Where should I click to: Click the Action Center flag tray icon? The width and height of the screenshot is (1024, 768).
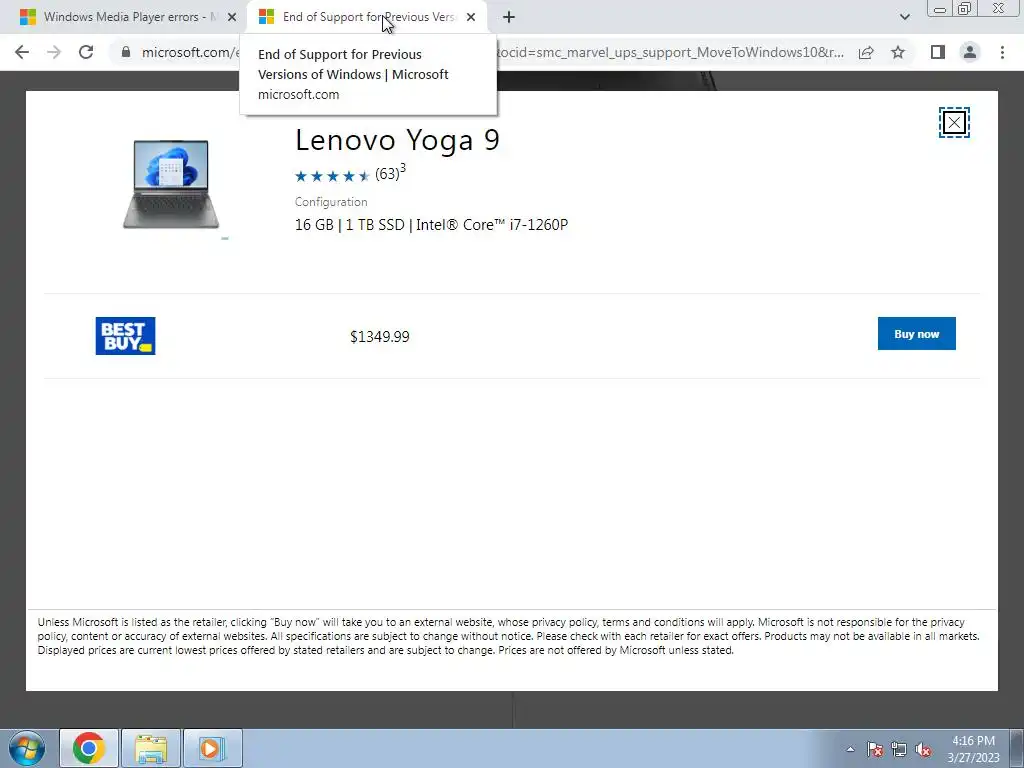(x=875, y=749)
